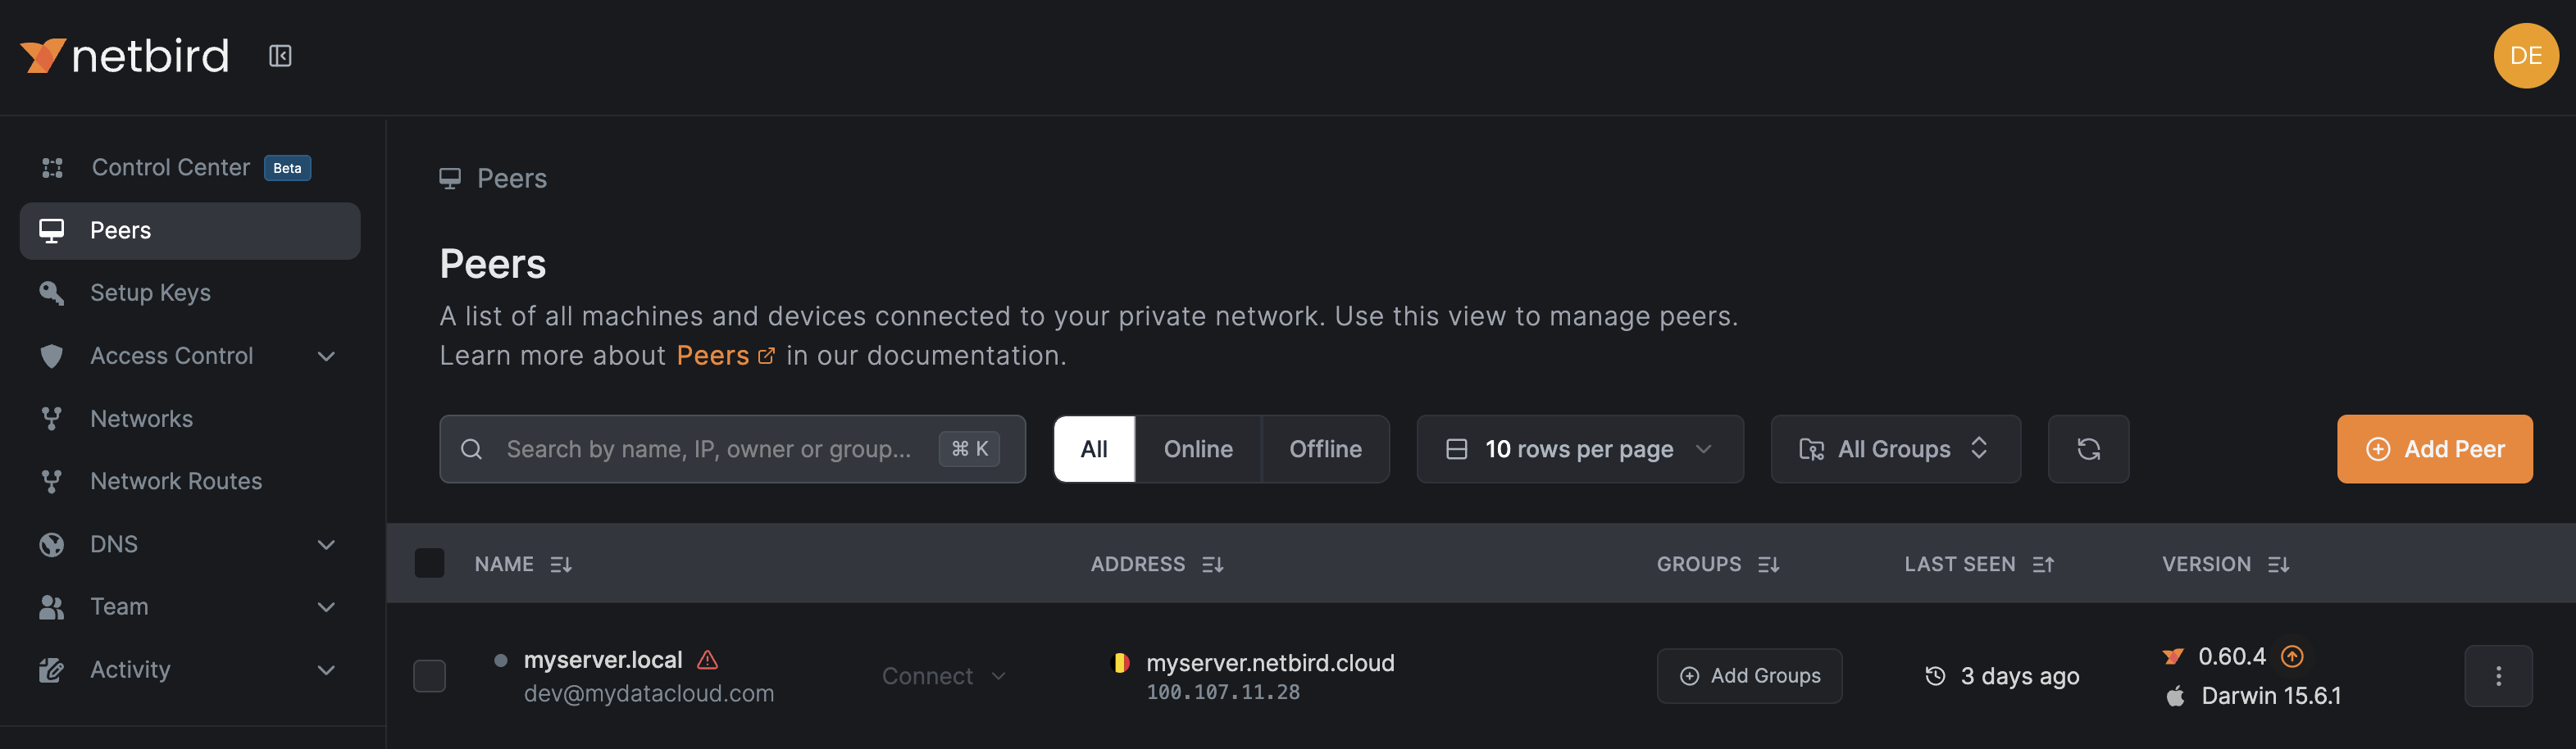Open the three-dot menu for myserver.local
Viewport: 2576px width, 749px height.
coord(2498,676)
